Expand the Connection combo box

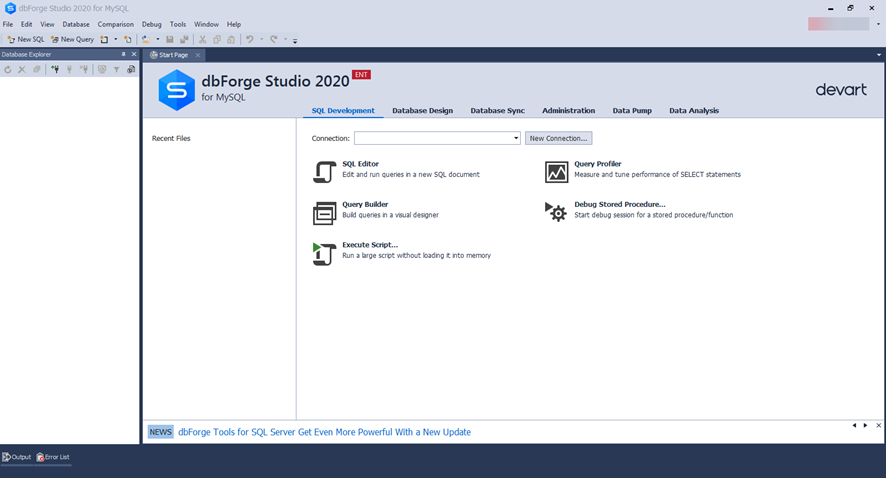(516, 138)
